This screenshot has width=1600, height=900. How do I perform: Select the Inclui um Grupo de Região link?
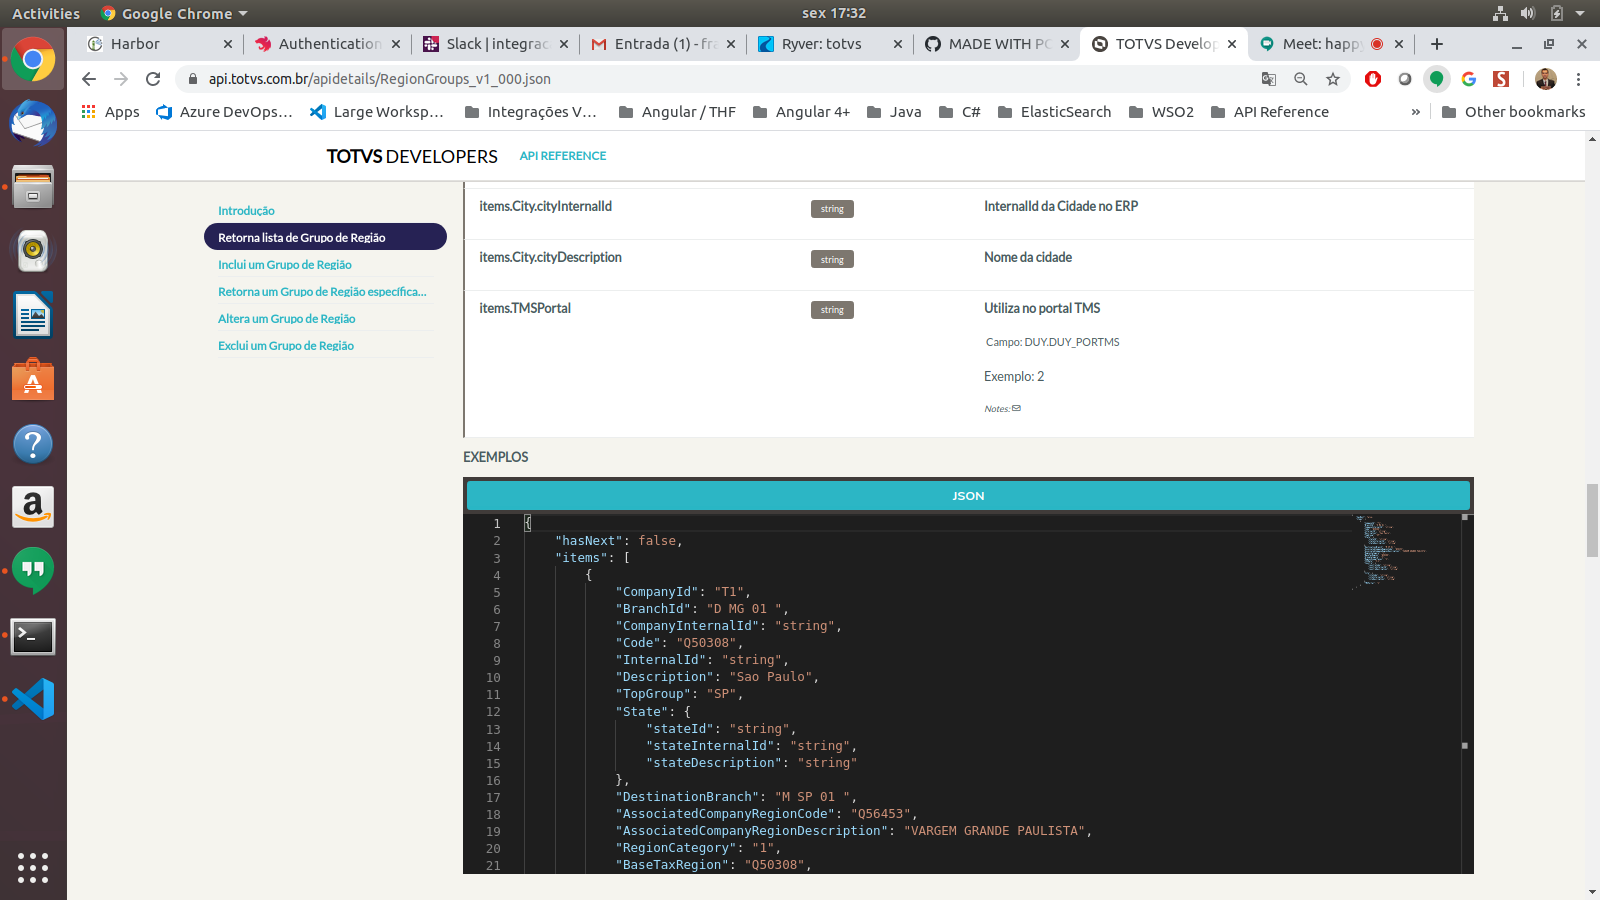(x=284, y=264)
